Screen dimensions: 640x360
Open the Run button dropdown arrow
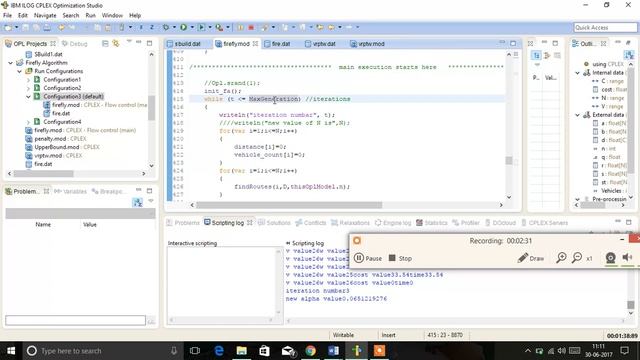pyautogui.click(x=192, y=27)
